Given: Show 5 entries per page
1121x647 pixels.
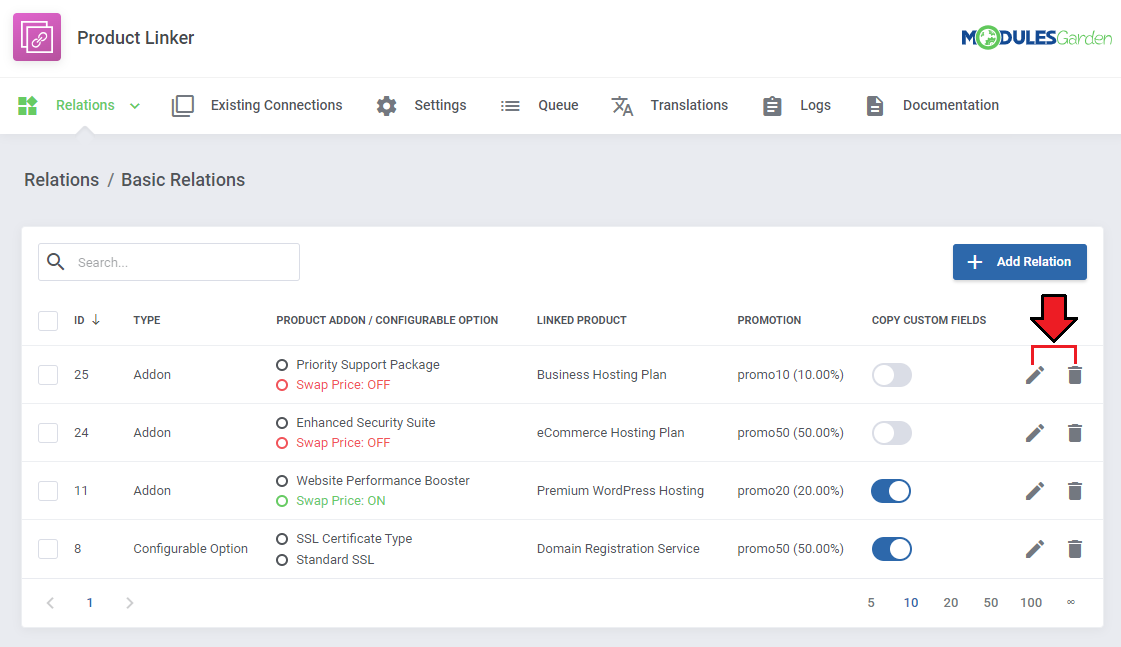Looking at the screenshot, I should pos(871,603).
